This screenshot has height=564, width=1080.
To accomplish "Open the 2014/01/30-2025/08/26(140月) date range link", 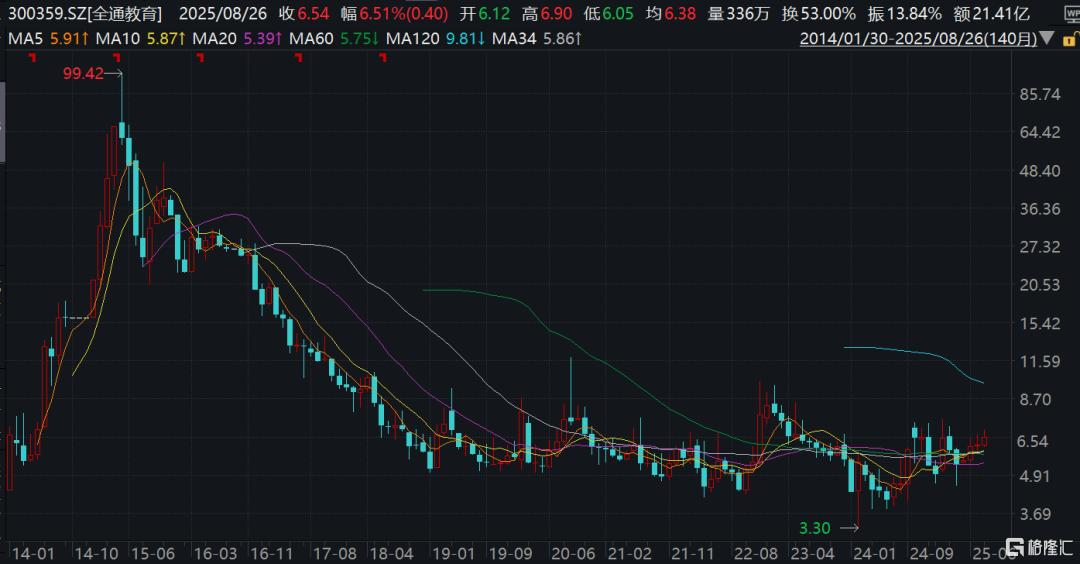I will tap(918, 39).
